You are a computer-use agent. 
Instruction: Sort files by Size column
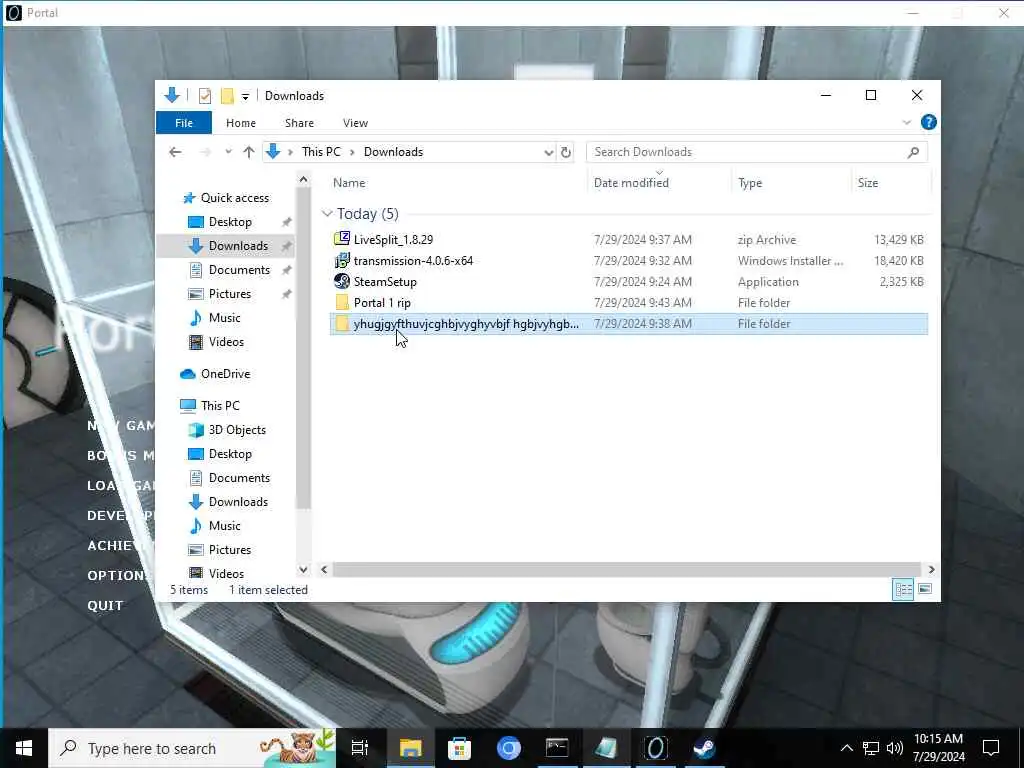[867, 183]
